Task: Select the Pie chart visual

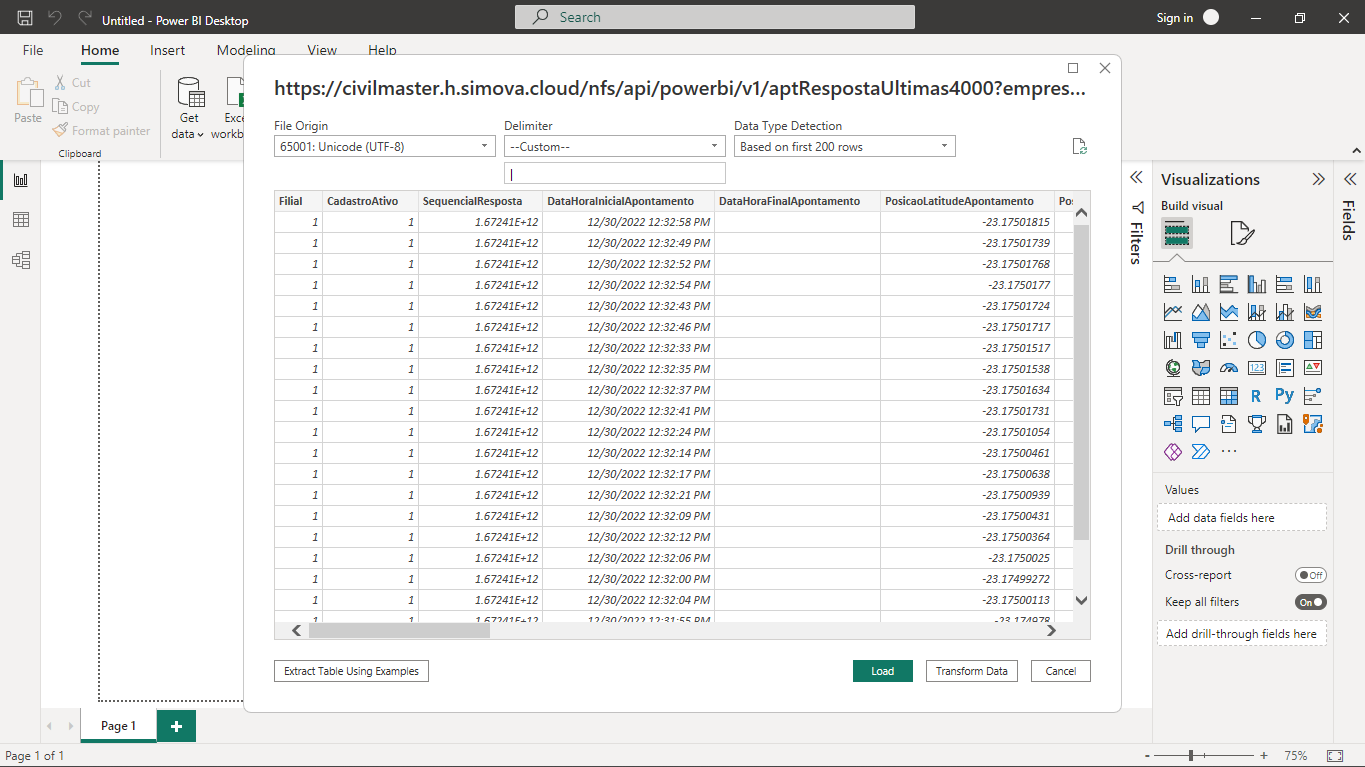Action: (x=1257, y=340)
